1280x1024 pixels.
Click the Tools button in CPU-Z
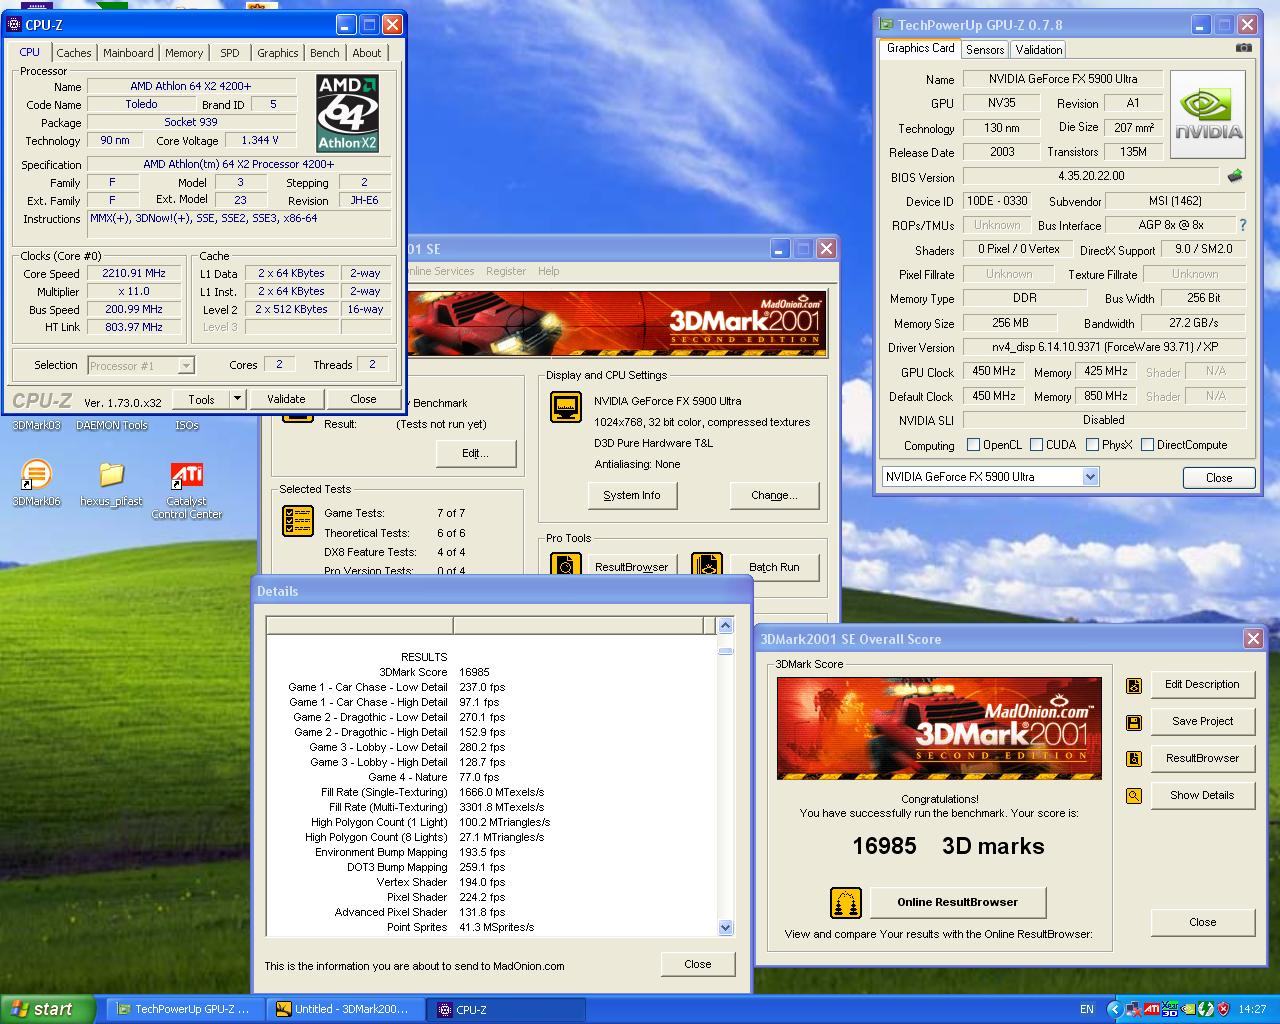click(x=201, y=399)
